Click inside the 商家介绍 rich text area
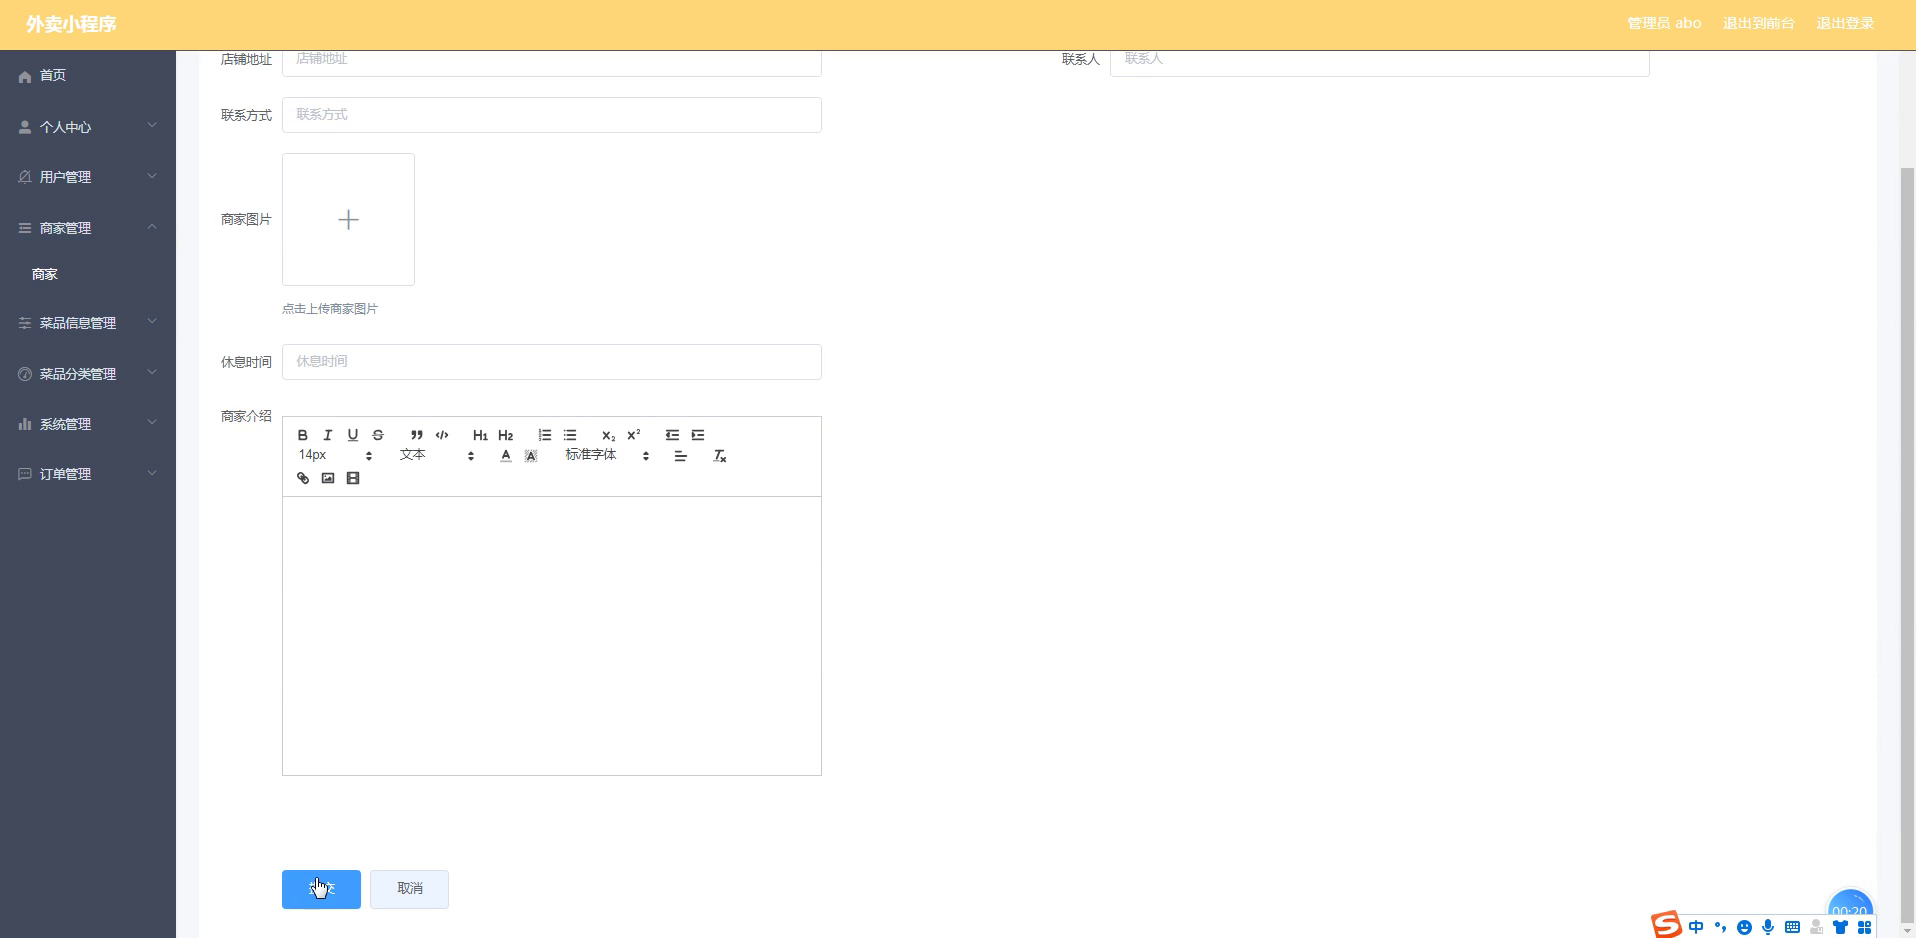This screenshot has width=1916, height=938. [552, 636]
